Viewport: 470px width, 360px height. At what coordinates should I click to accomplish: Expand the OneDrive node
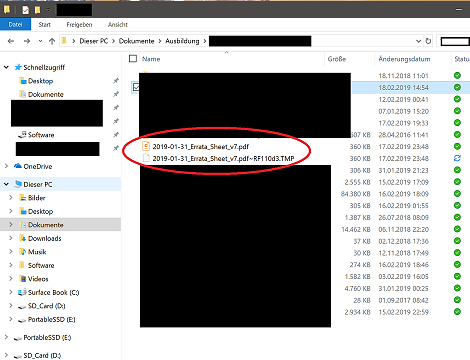click(x=6, y=166)
